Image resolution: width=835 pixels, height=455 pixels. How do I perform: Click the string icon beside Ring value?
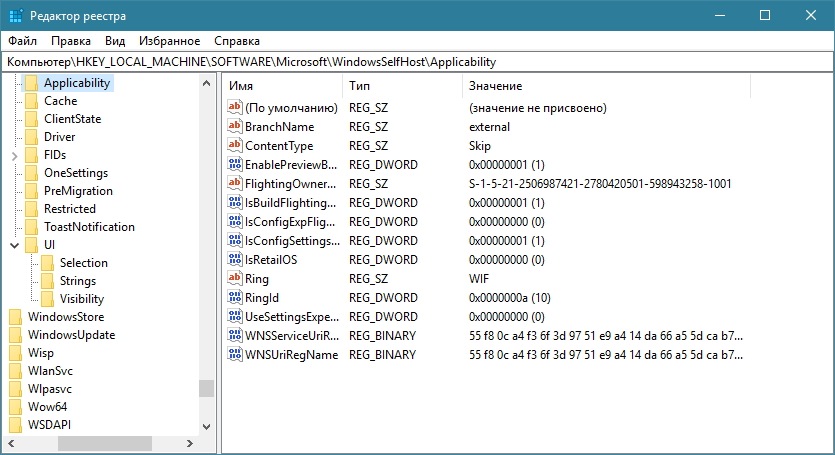[235, 278]
